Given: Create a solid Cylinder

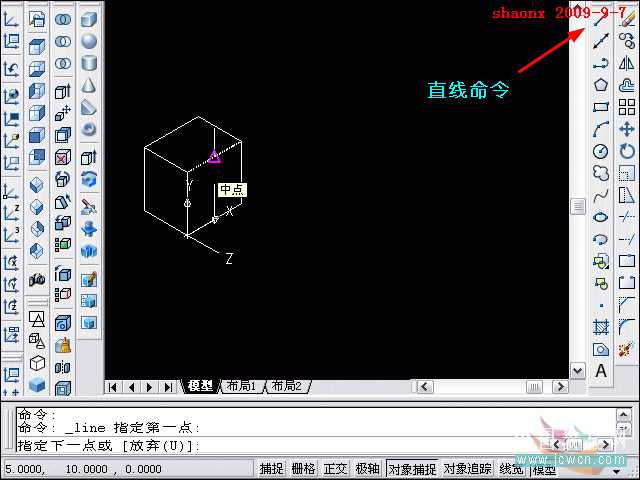Looking at the screenshot, I should click(x=89, y=63).
